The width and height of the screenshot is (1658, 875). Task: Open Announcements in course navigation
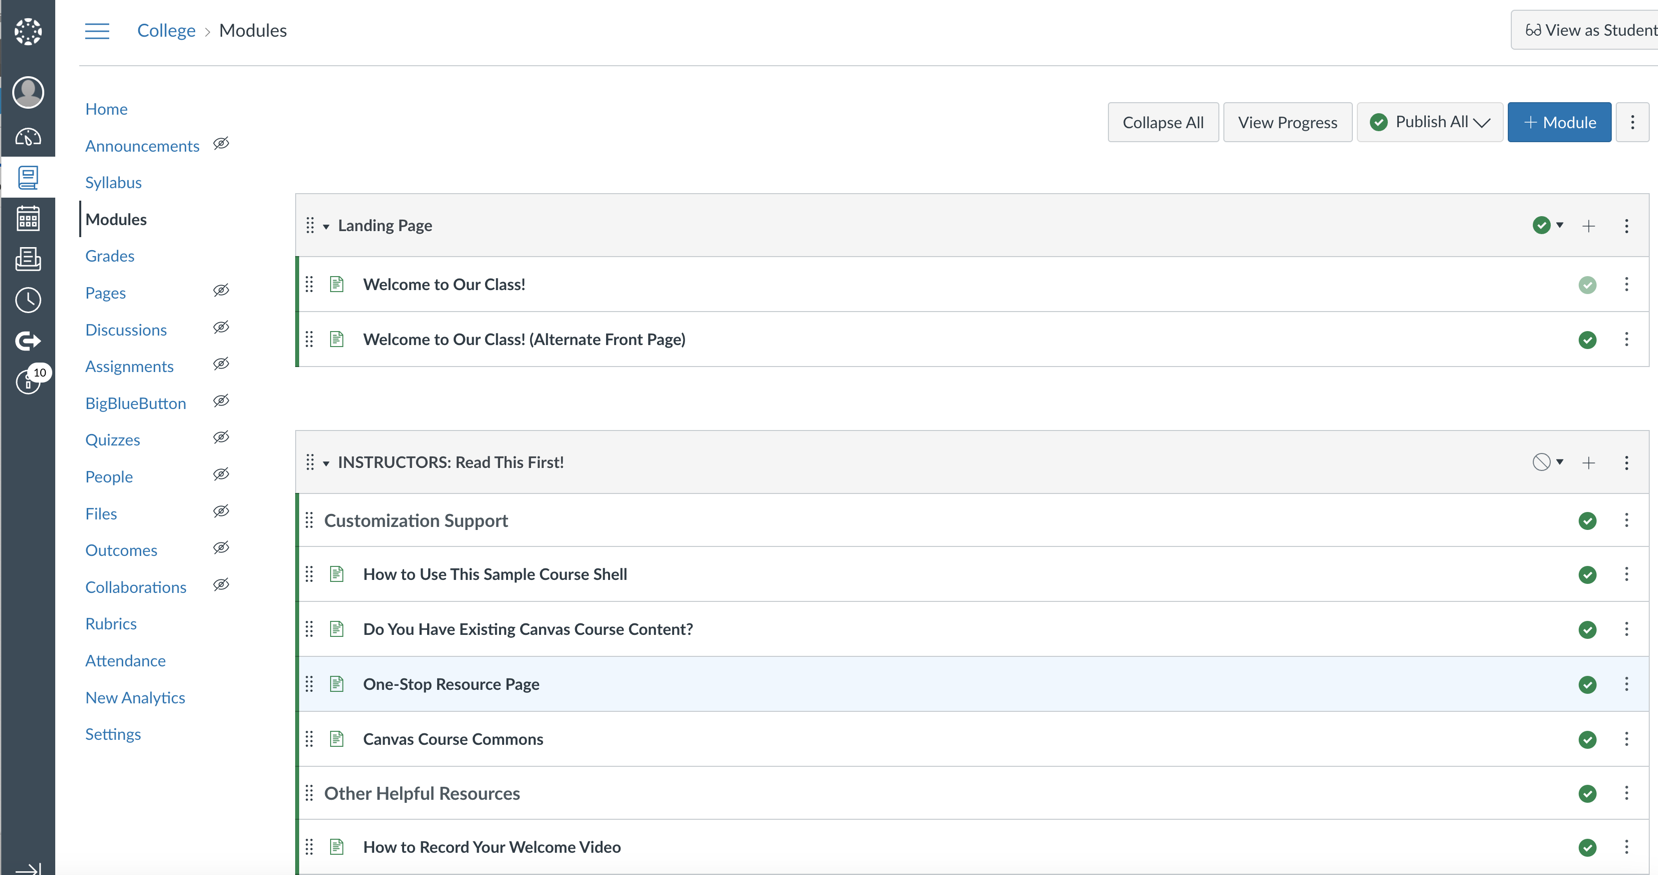pyautogui.click(x=142, y=146)
